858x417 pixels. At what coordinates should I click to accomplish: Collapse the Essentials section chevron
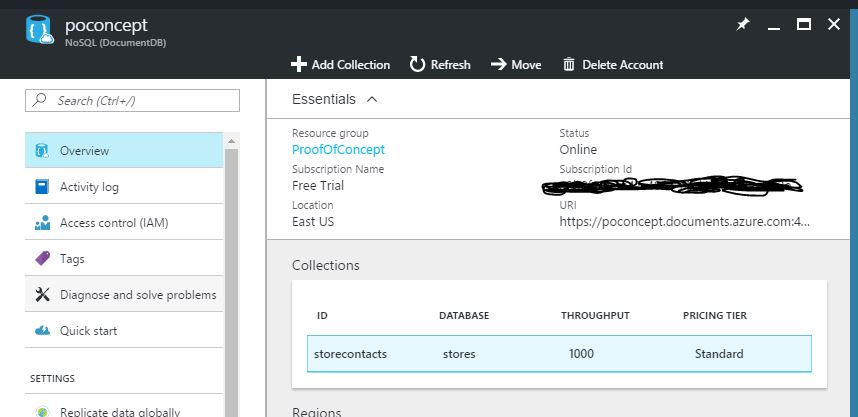coord(372,99)
